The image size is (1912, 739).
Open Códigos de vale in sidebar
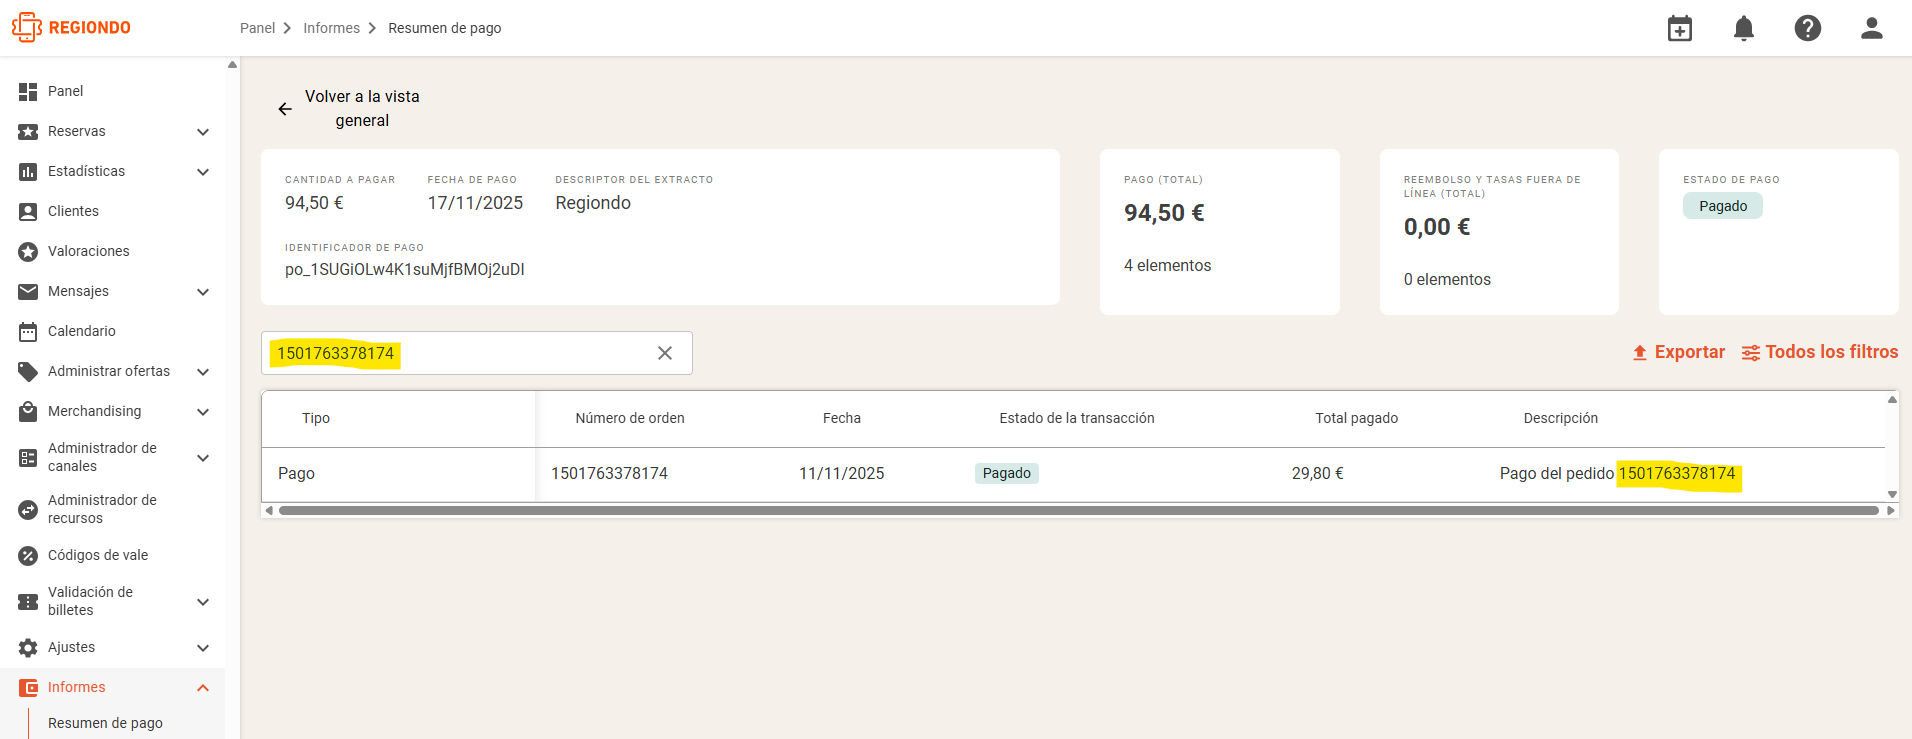pyautogui.click(x=98, y=555)
